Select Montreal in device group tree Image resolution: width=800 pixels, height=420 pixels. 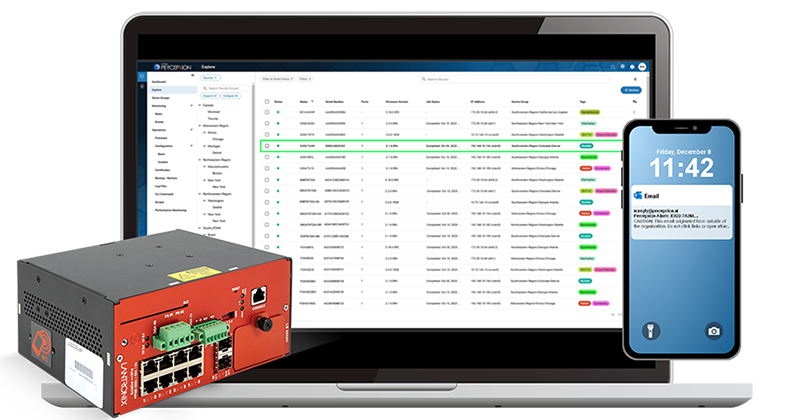point(214,112)
